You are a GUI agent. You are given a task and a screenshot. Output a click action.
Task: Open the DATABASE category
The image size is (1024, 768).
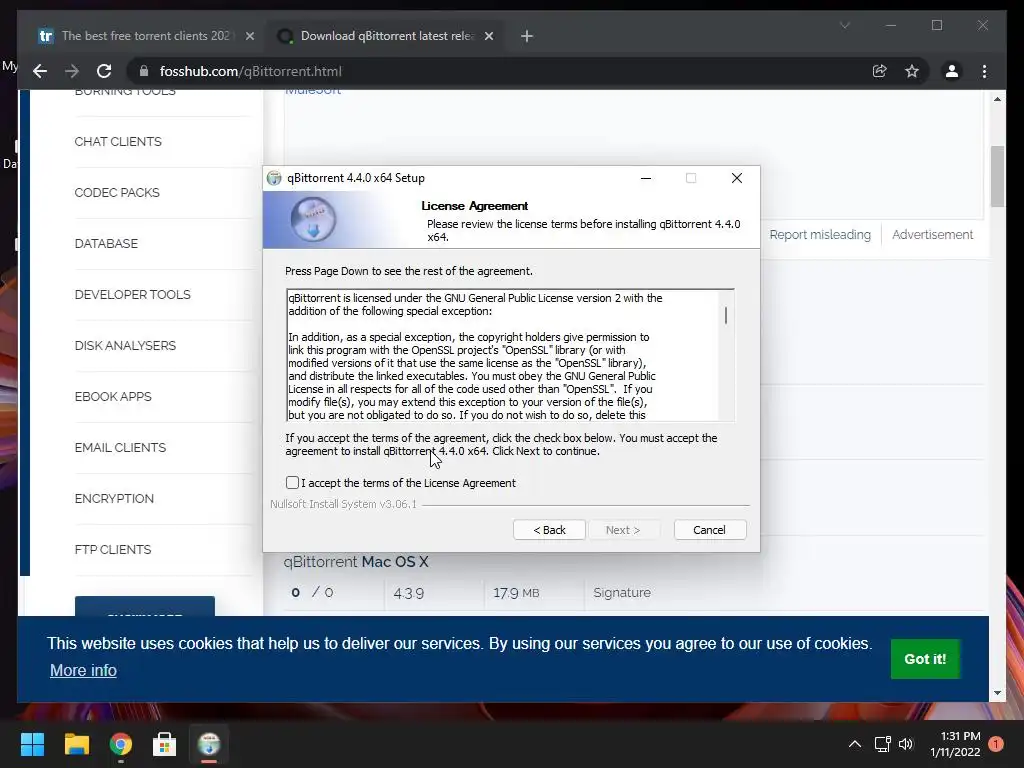tap(106, 244)
